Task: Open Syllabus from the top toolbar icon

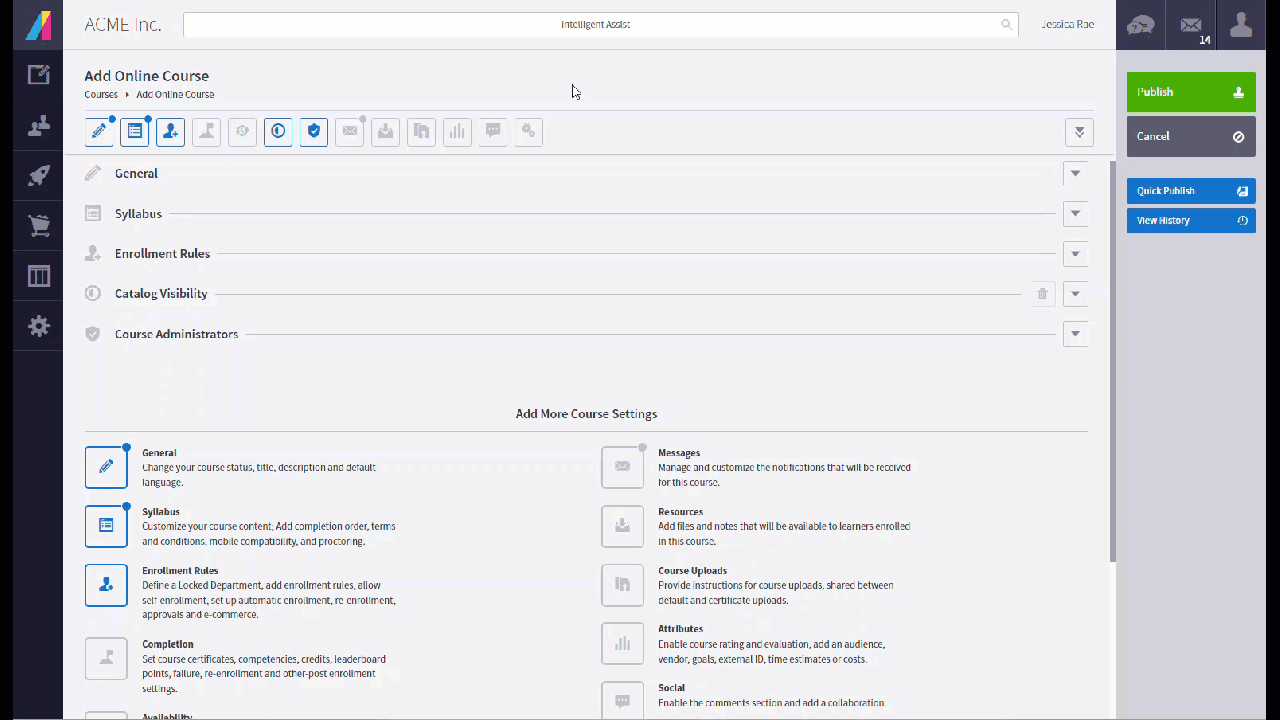Action: tap(135, 132)
